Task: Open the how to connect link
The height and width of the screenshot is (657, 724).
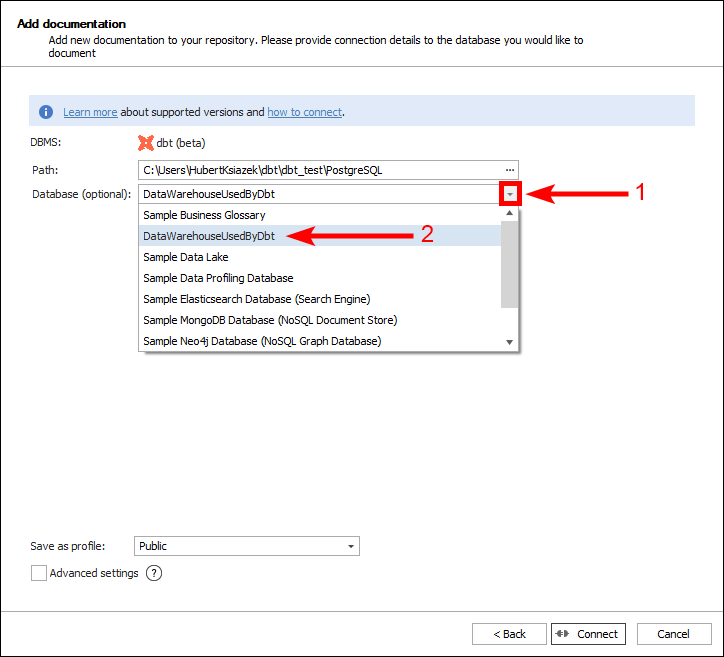Action: coord(304,112)
